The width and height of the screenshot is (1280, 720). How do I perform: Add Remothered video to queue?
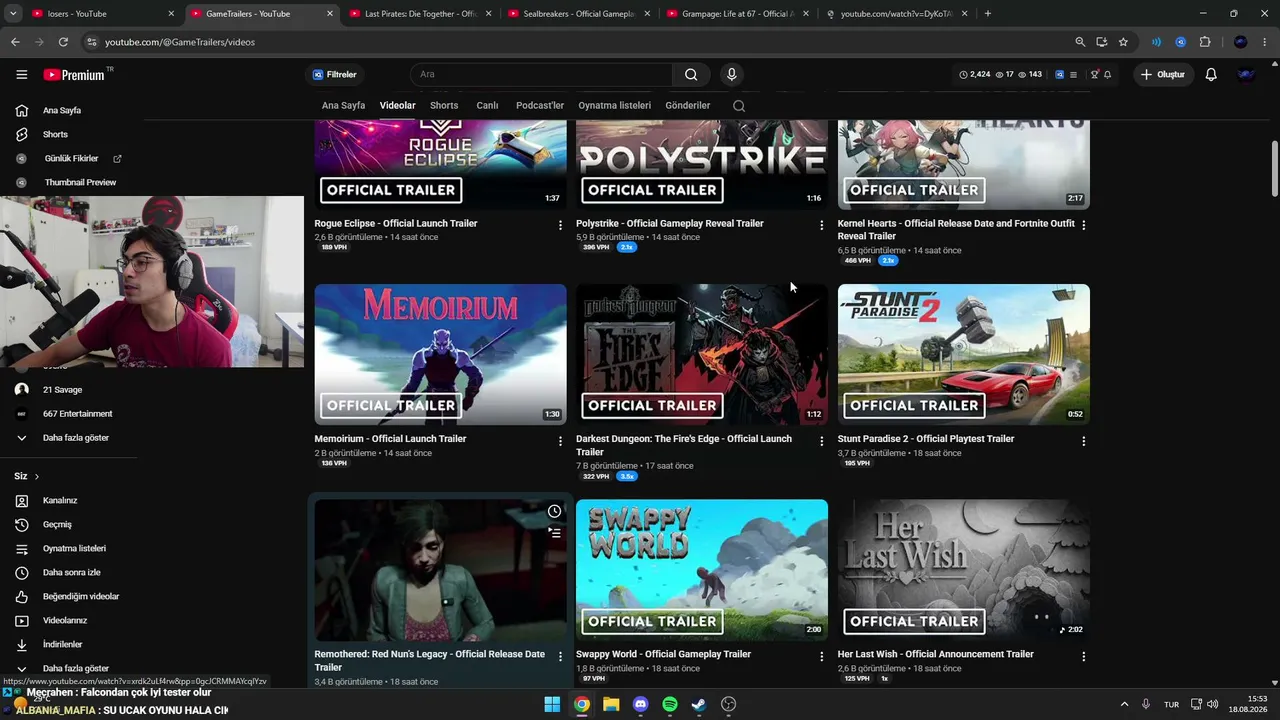tap(554, 533)
